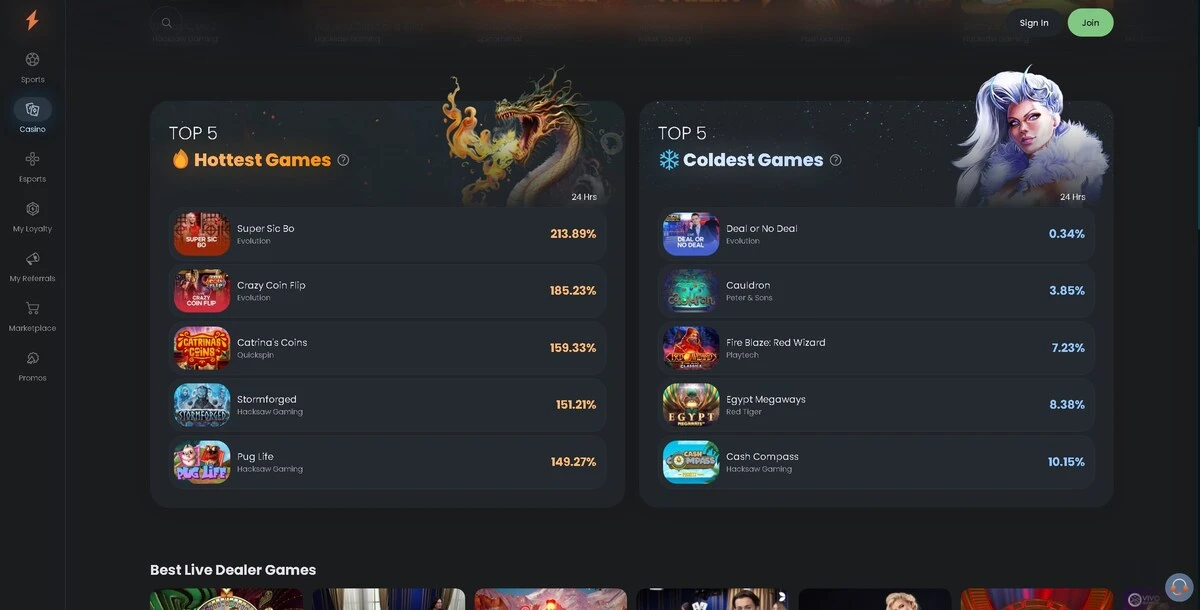Open Super Sic Bo game row
Image resolution: width=1200 pixels, height=610 pixels.
pos(387,234)
